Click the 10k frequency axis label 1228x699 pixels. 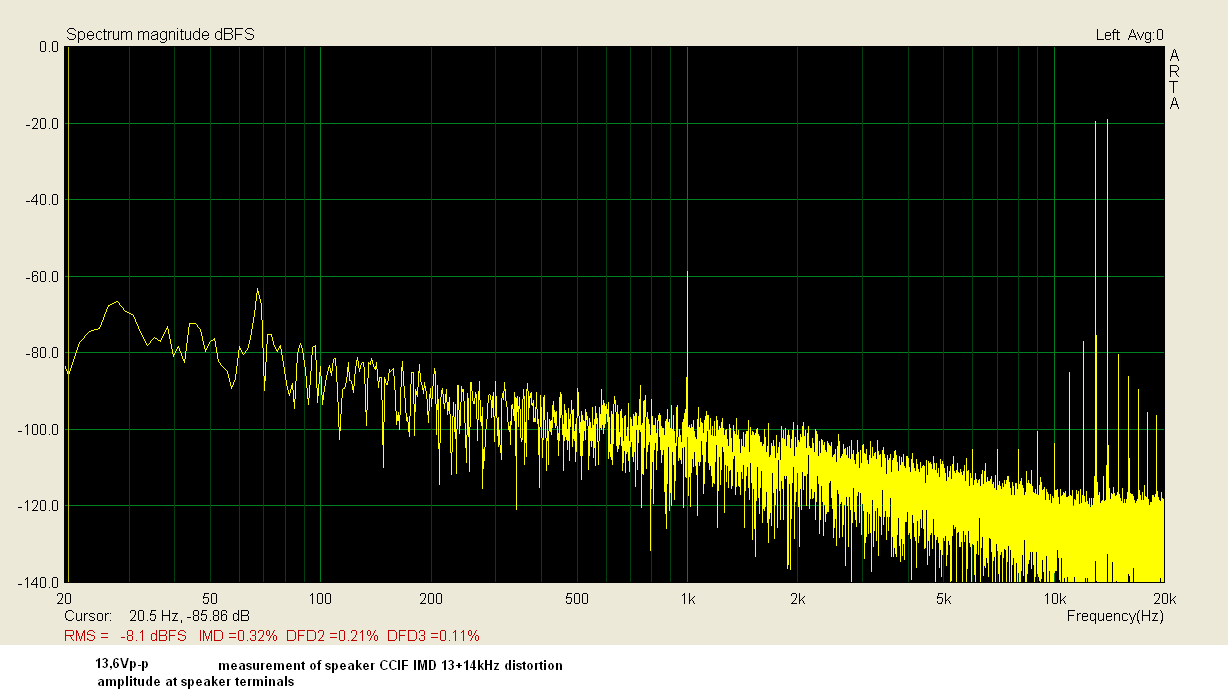click(1054, 598)
